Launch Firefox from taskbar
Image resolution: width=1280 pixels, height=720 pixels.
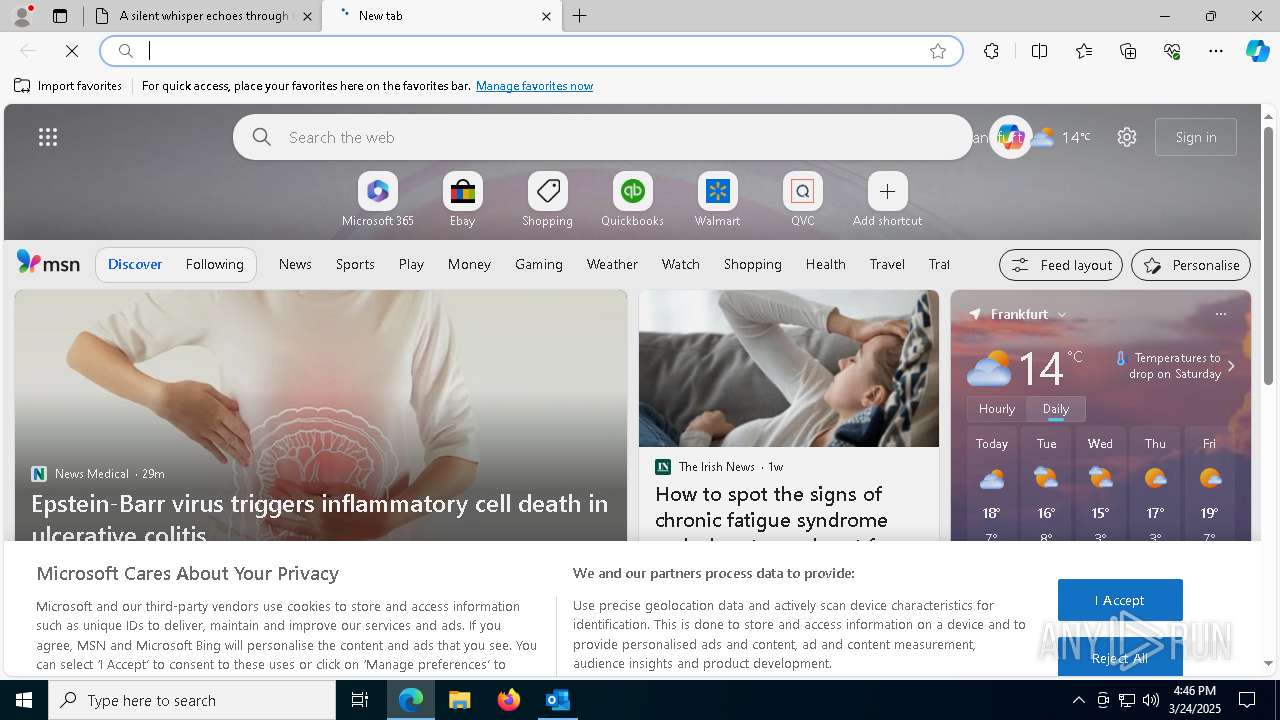[x=509, y=700]
